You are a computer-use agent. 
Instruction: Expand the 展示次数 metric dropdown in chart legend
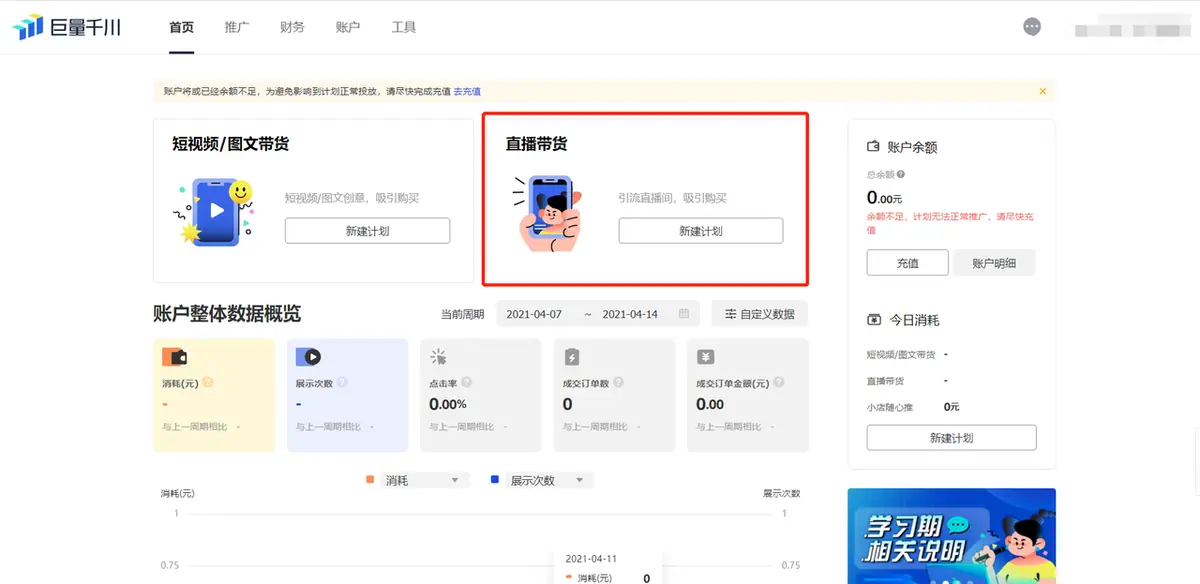click(x=548, y=481)
